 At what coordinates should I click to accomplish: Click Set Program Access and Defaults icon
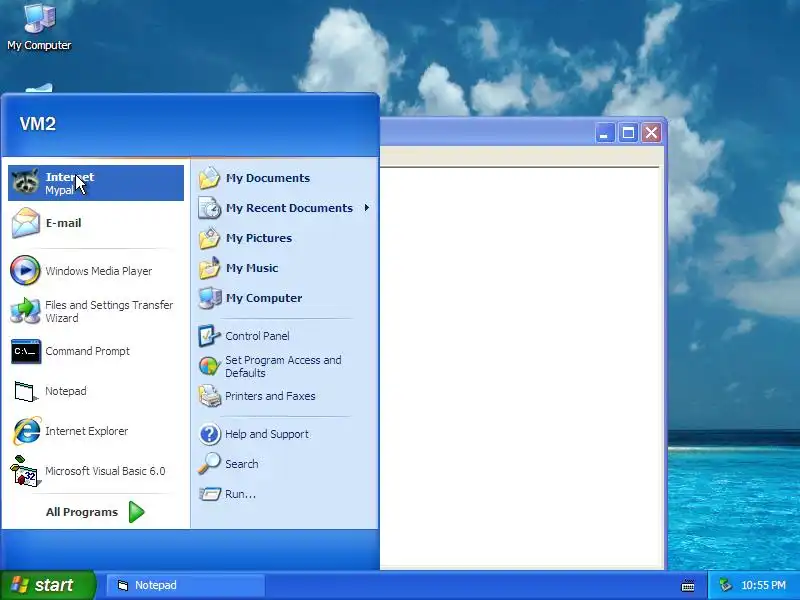pyautogui.click(x=209, y=366)
